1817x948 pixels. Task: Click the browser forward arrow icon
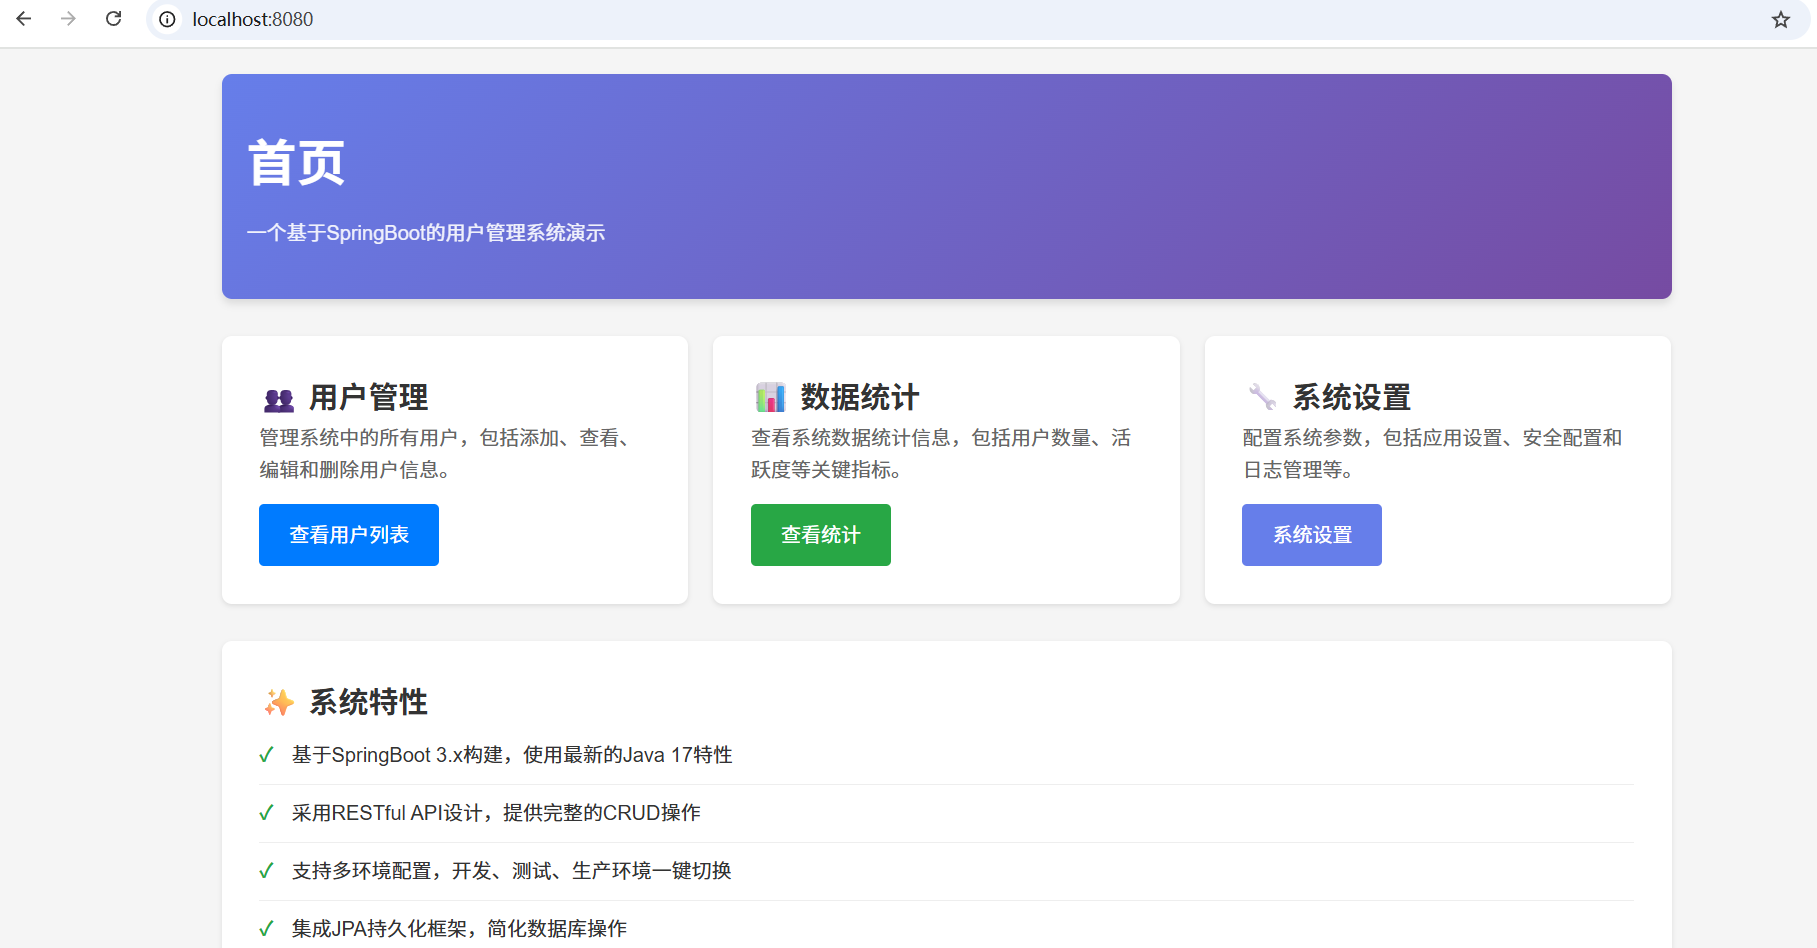click(67, 18)
